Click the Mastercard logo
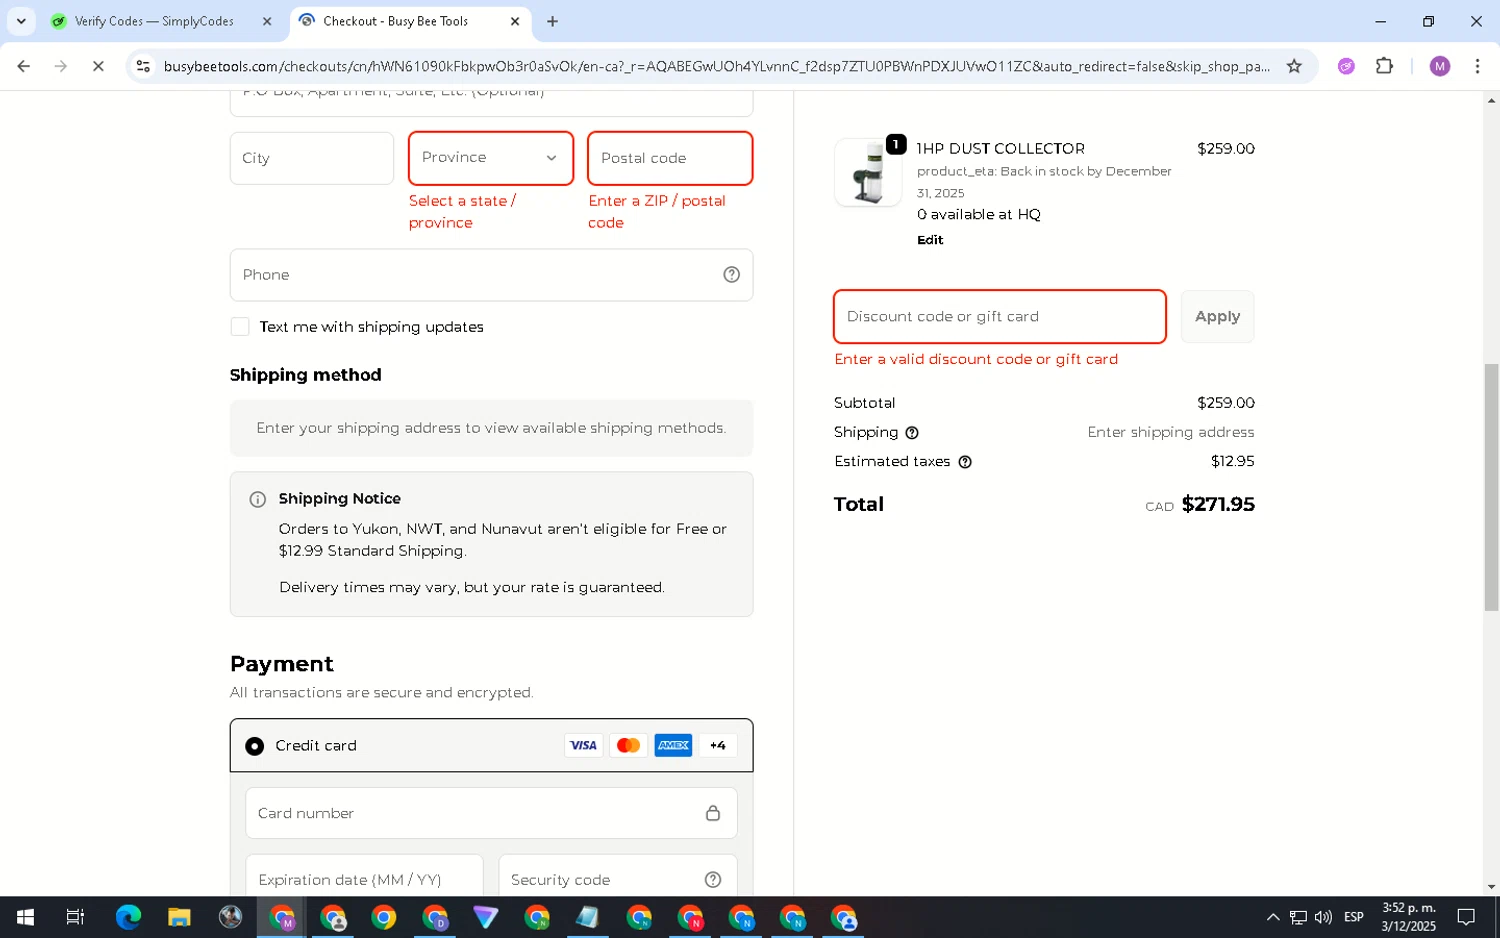 pos(628,745)
